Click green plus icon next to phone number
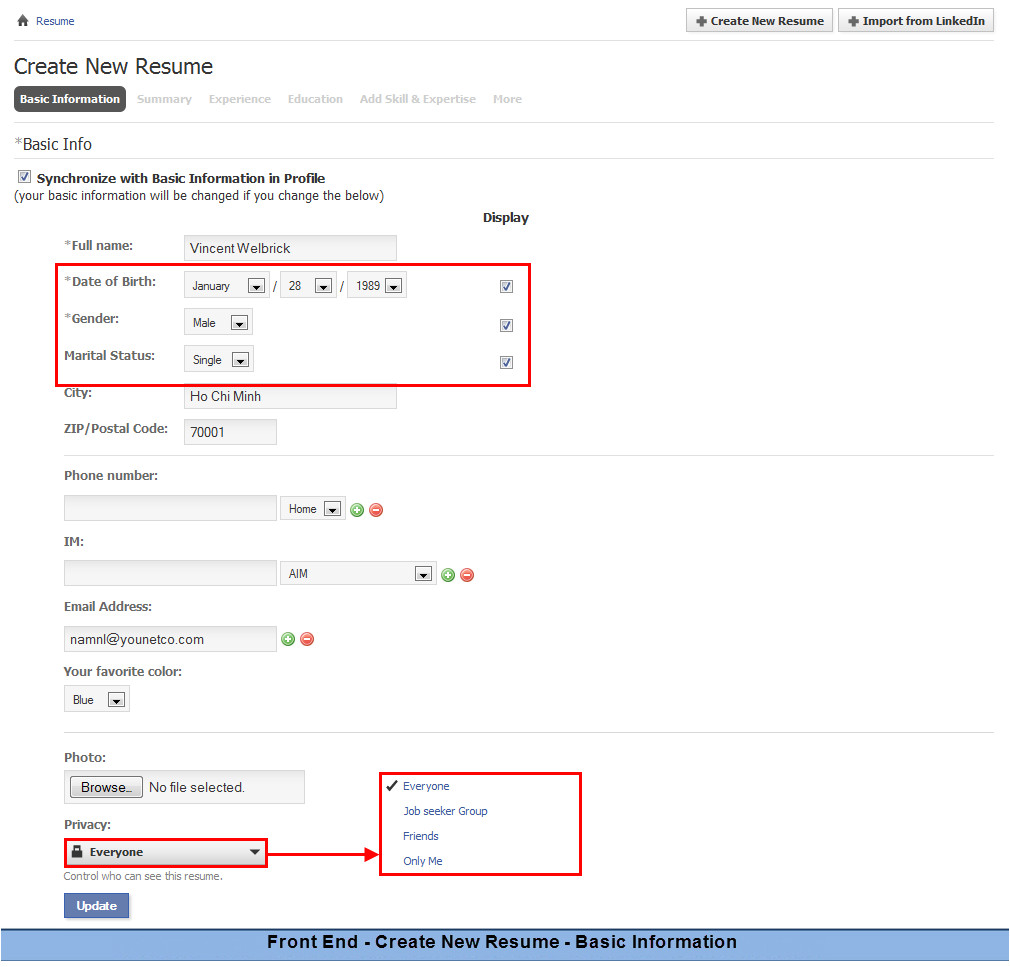 pos(357,510)
